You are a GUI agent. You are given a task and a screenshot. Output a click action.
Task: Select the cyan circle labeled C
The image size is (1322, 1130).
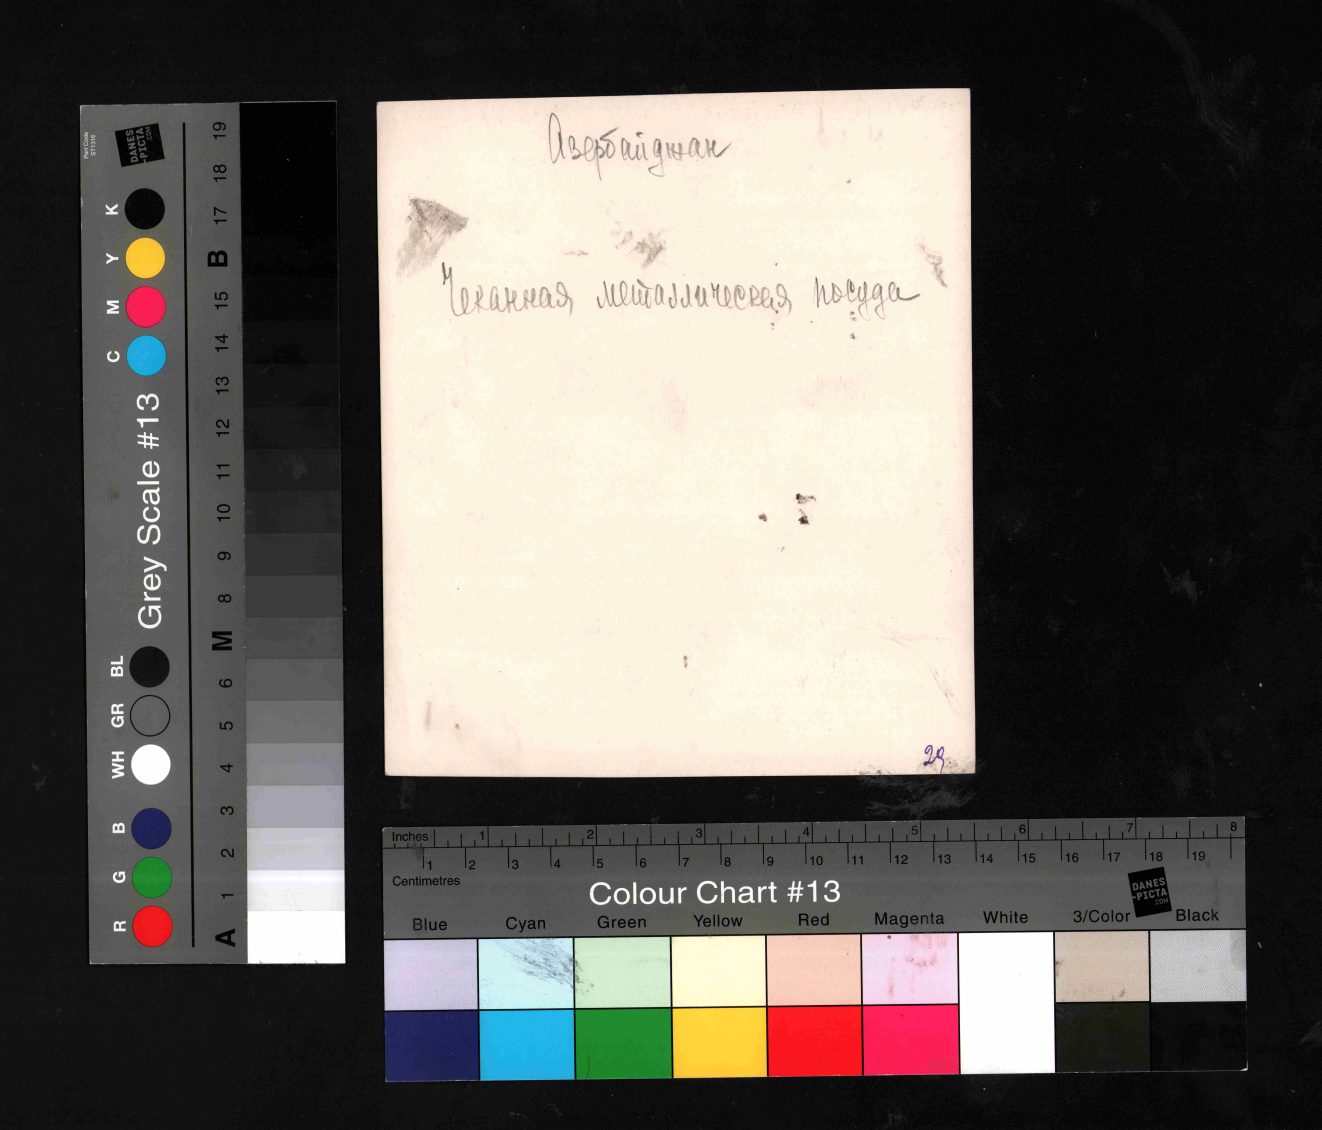pyautogui.click(x=146, y=355)
